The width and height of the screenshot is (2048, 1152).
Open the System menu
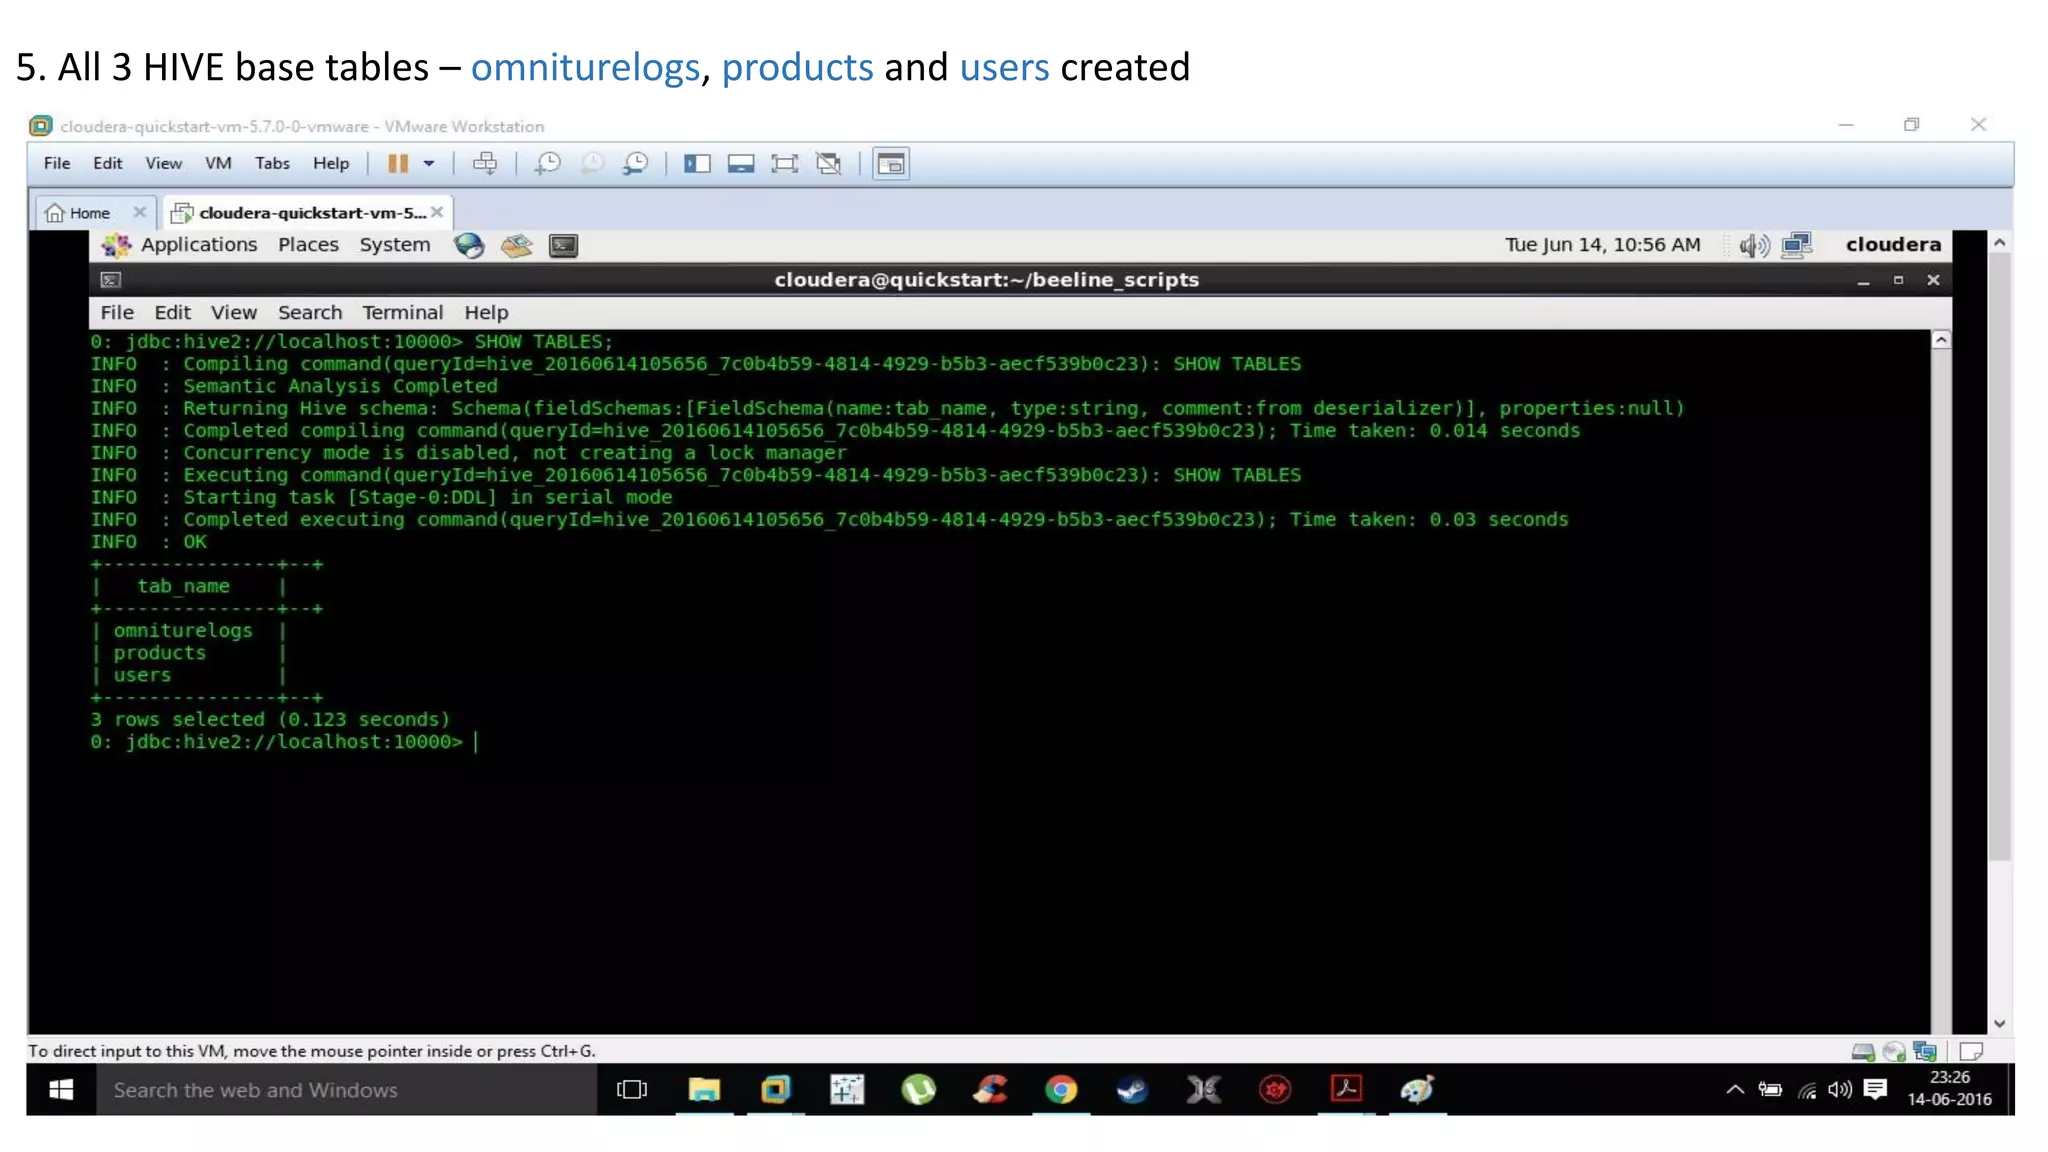click(395, 245)
